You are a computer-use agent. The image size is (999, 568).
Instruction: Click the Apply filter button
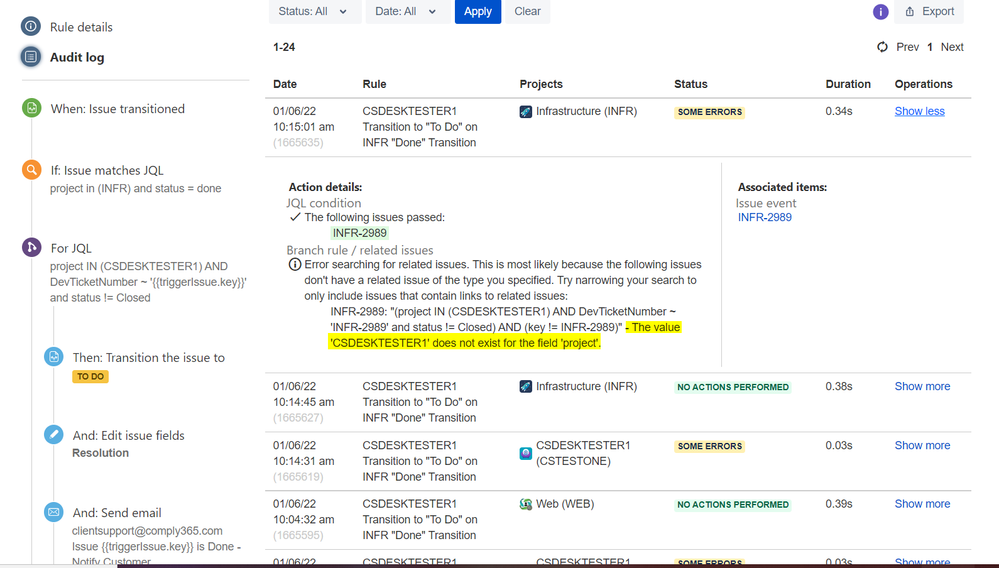point(478,11)
